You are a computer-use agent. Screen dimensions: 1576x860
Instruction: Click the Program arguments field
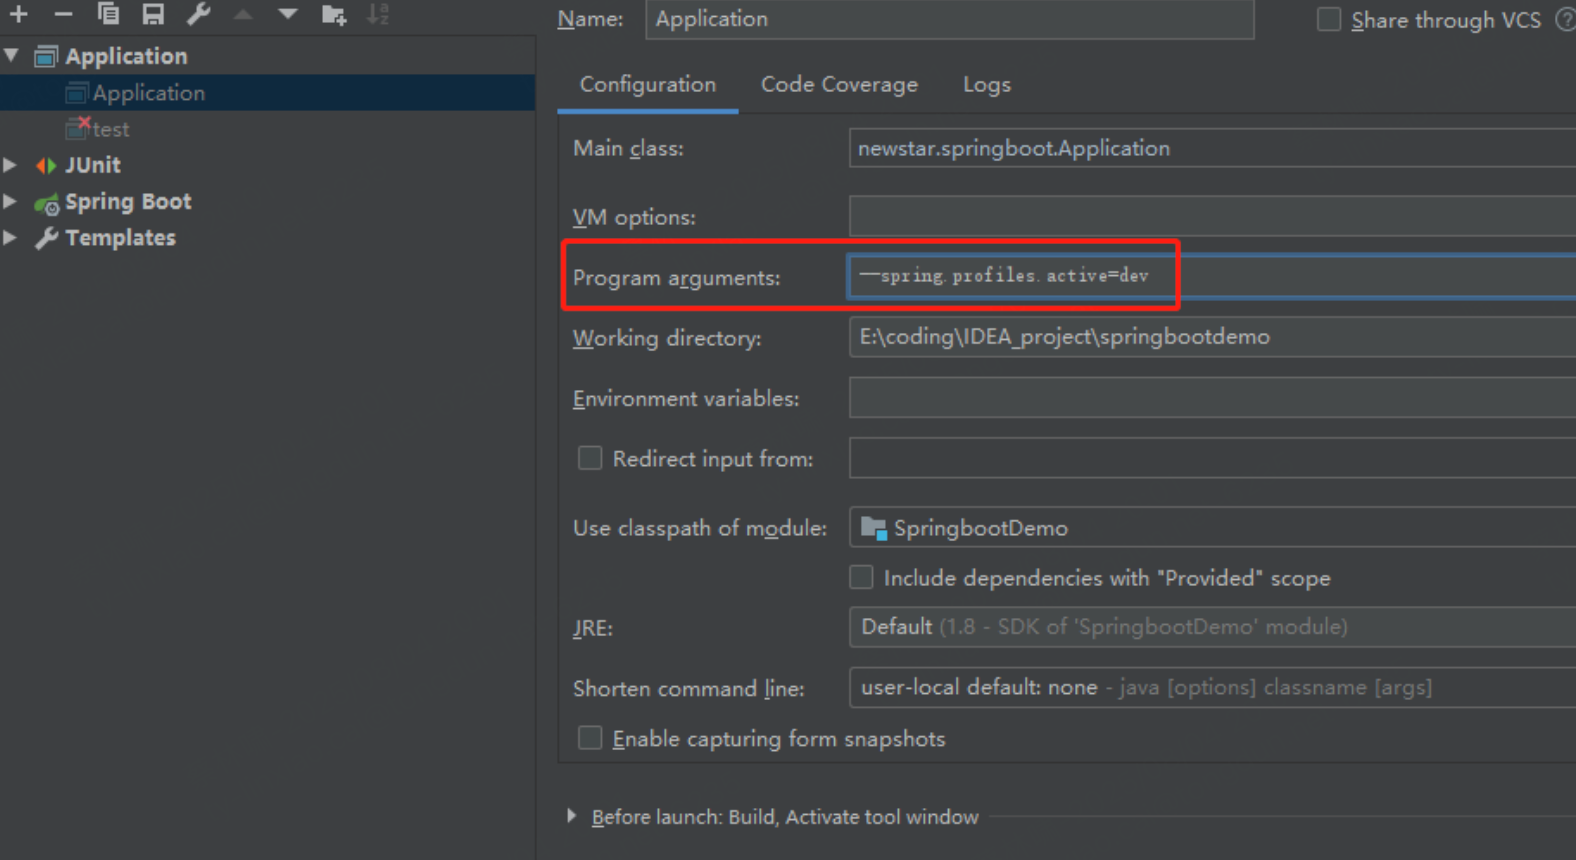coord(1212,276)
